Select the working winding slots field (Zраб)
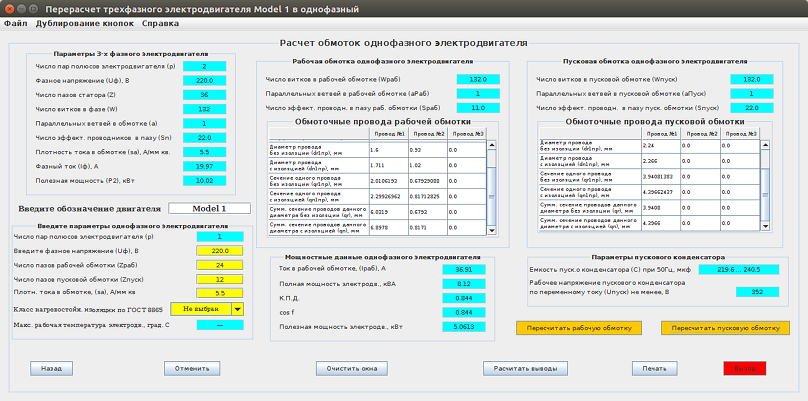 pos(219,265)
